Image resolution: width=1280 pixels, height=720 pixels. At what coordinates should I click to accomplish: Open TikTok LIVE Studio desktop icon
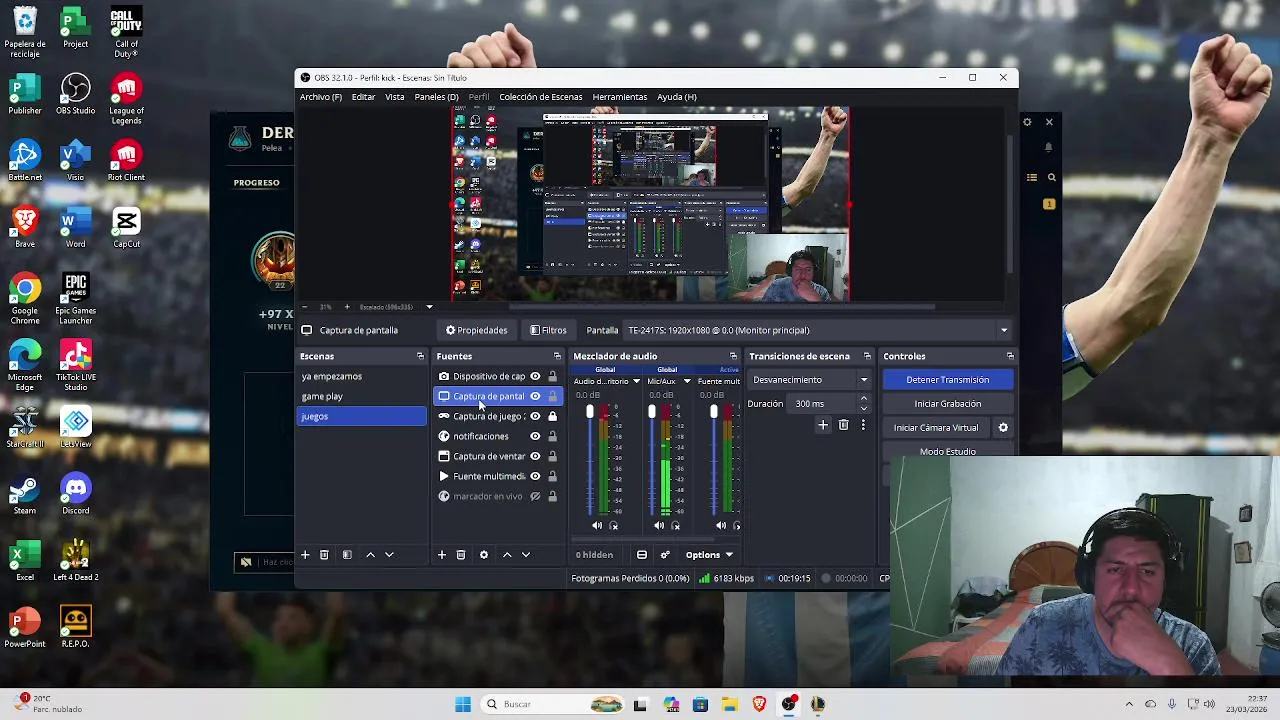76,365
